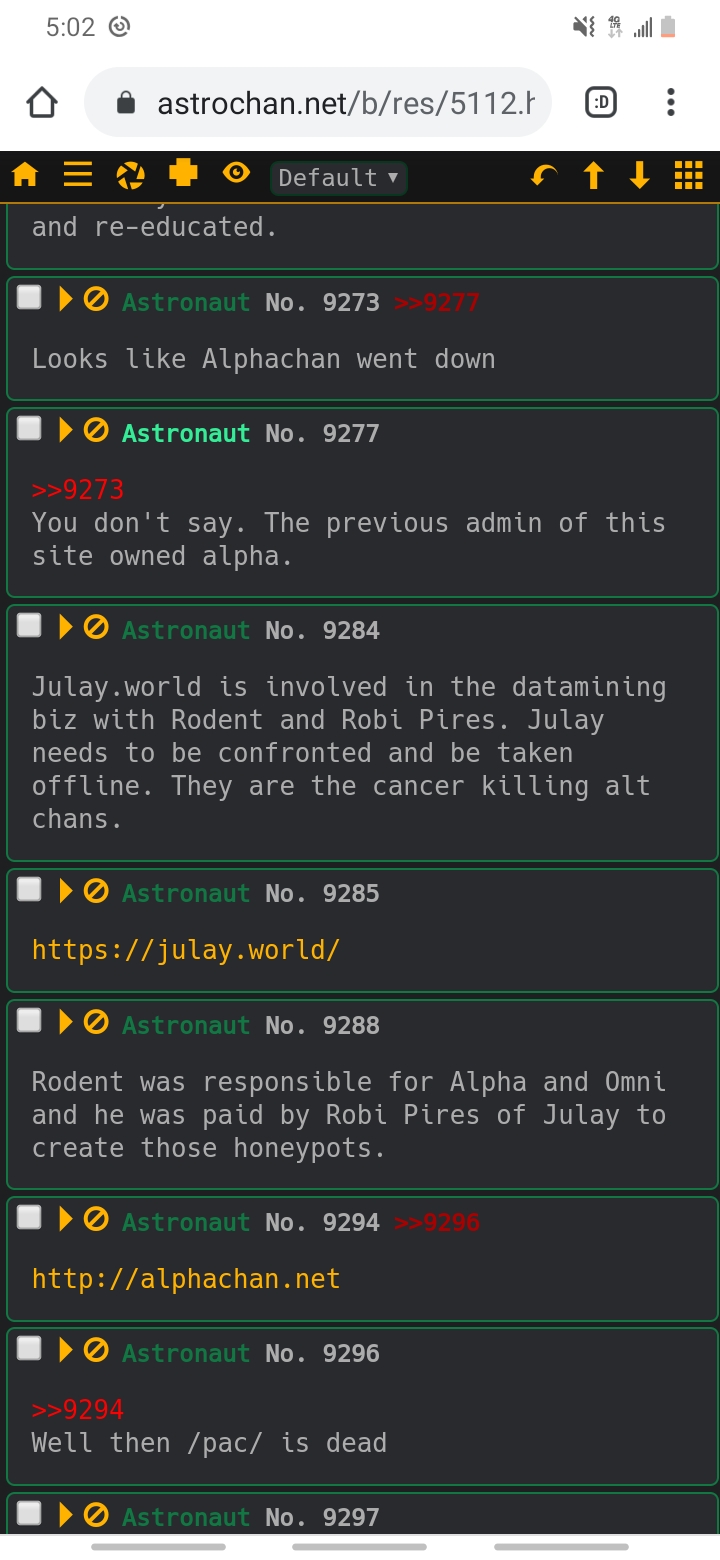Open the hamburger board list menu
Viewport: 720px width, 1560px height.
click(78, 175)
